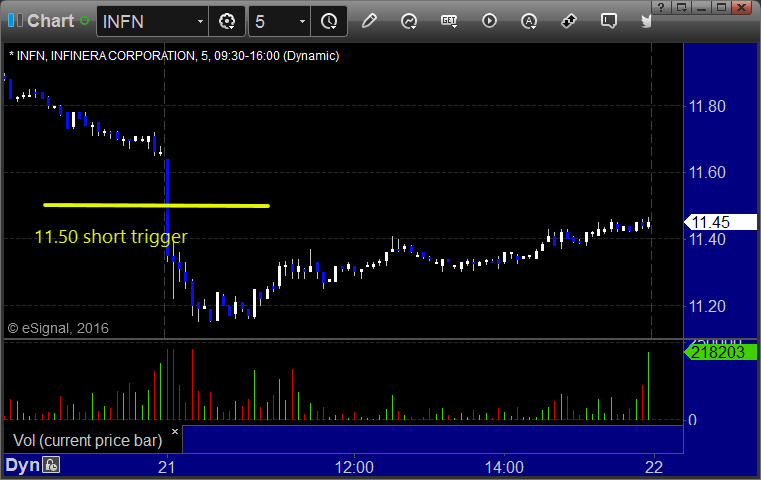Close the Vol study panel X
761x480 pixels.
[175, 431]
